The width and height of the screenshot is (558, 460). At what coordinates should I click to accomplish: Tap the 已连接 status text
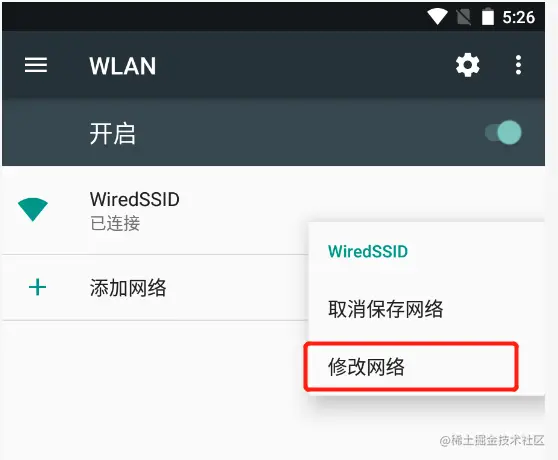[115, 223]
